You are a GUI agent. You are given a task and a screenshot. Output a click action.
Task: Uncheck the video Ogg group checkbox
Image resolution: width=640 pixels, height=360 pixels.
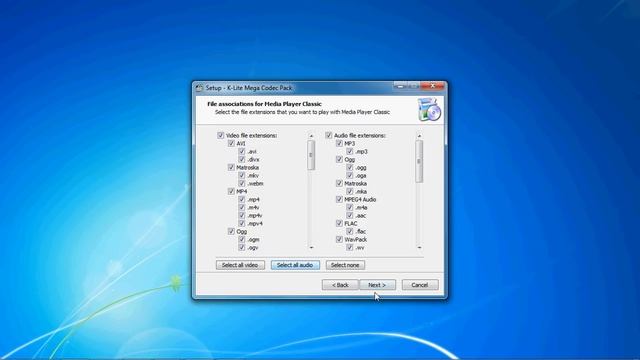pyautogui.click(x=231, y=231)
